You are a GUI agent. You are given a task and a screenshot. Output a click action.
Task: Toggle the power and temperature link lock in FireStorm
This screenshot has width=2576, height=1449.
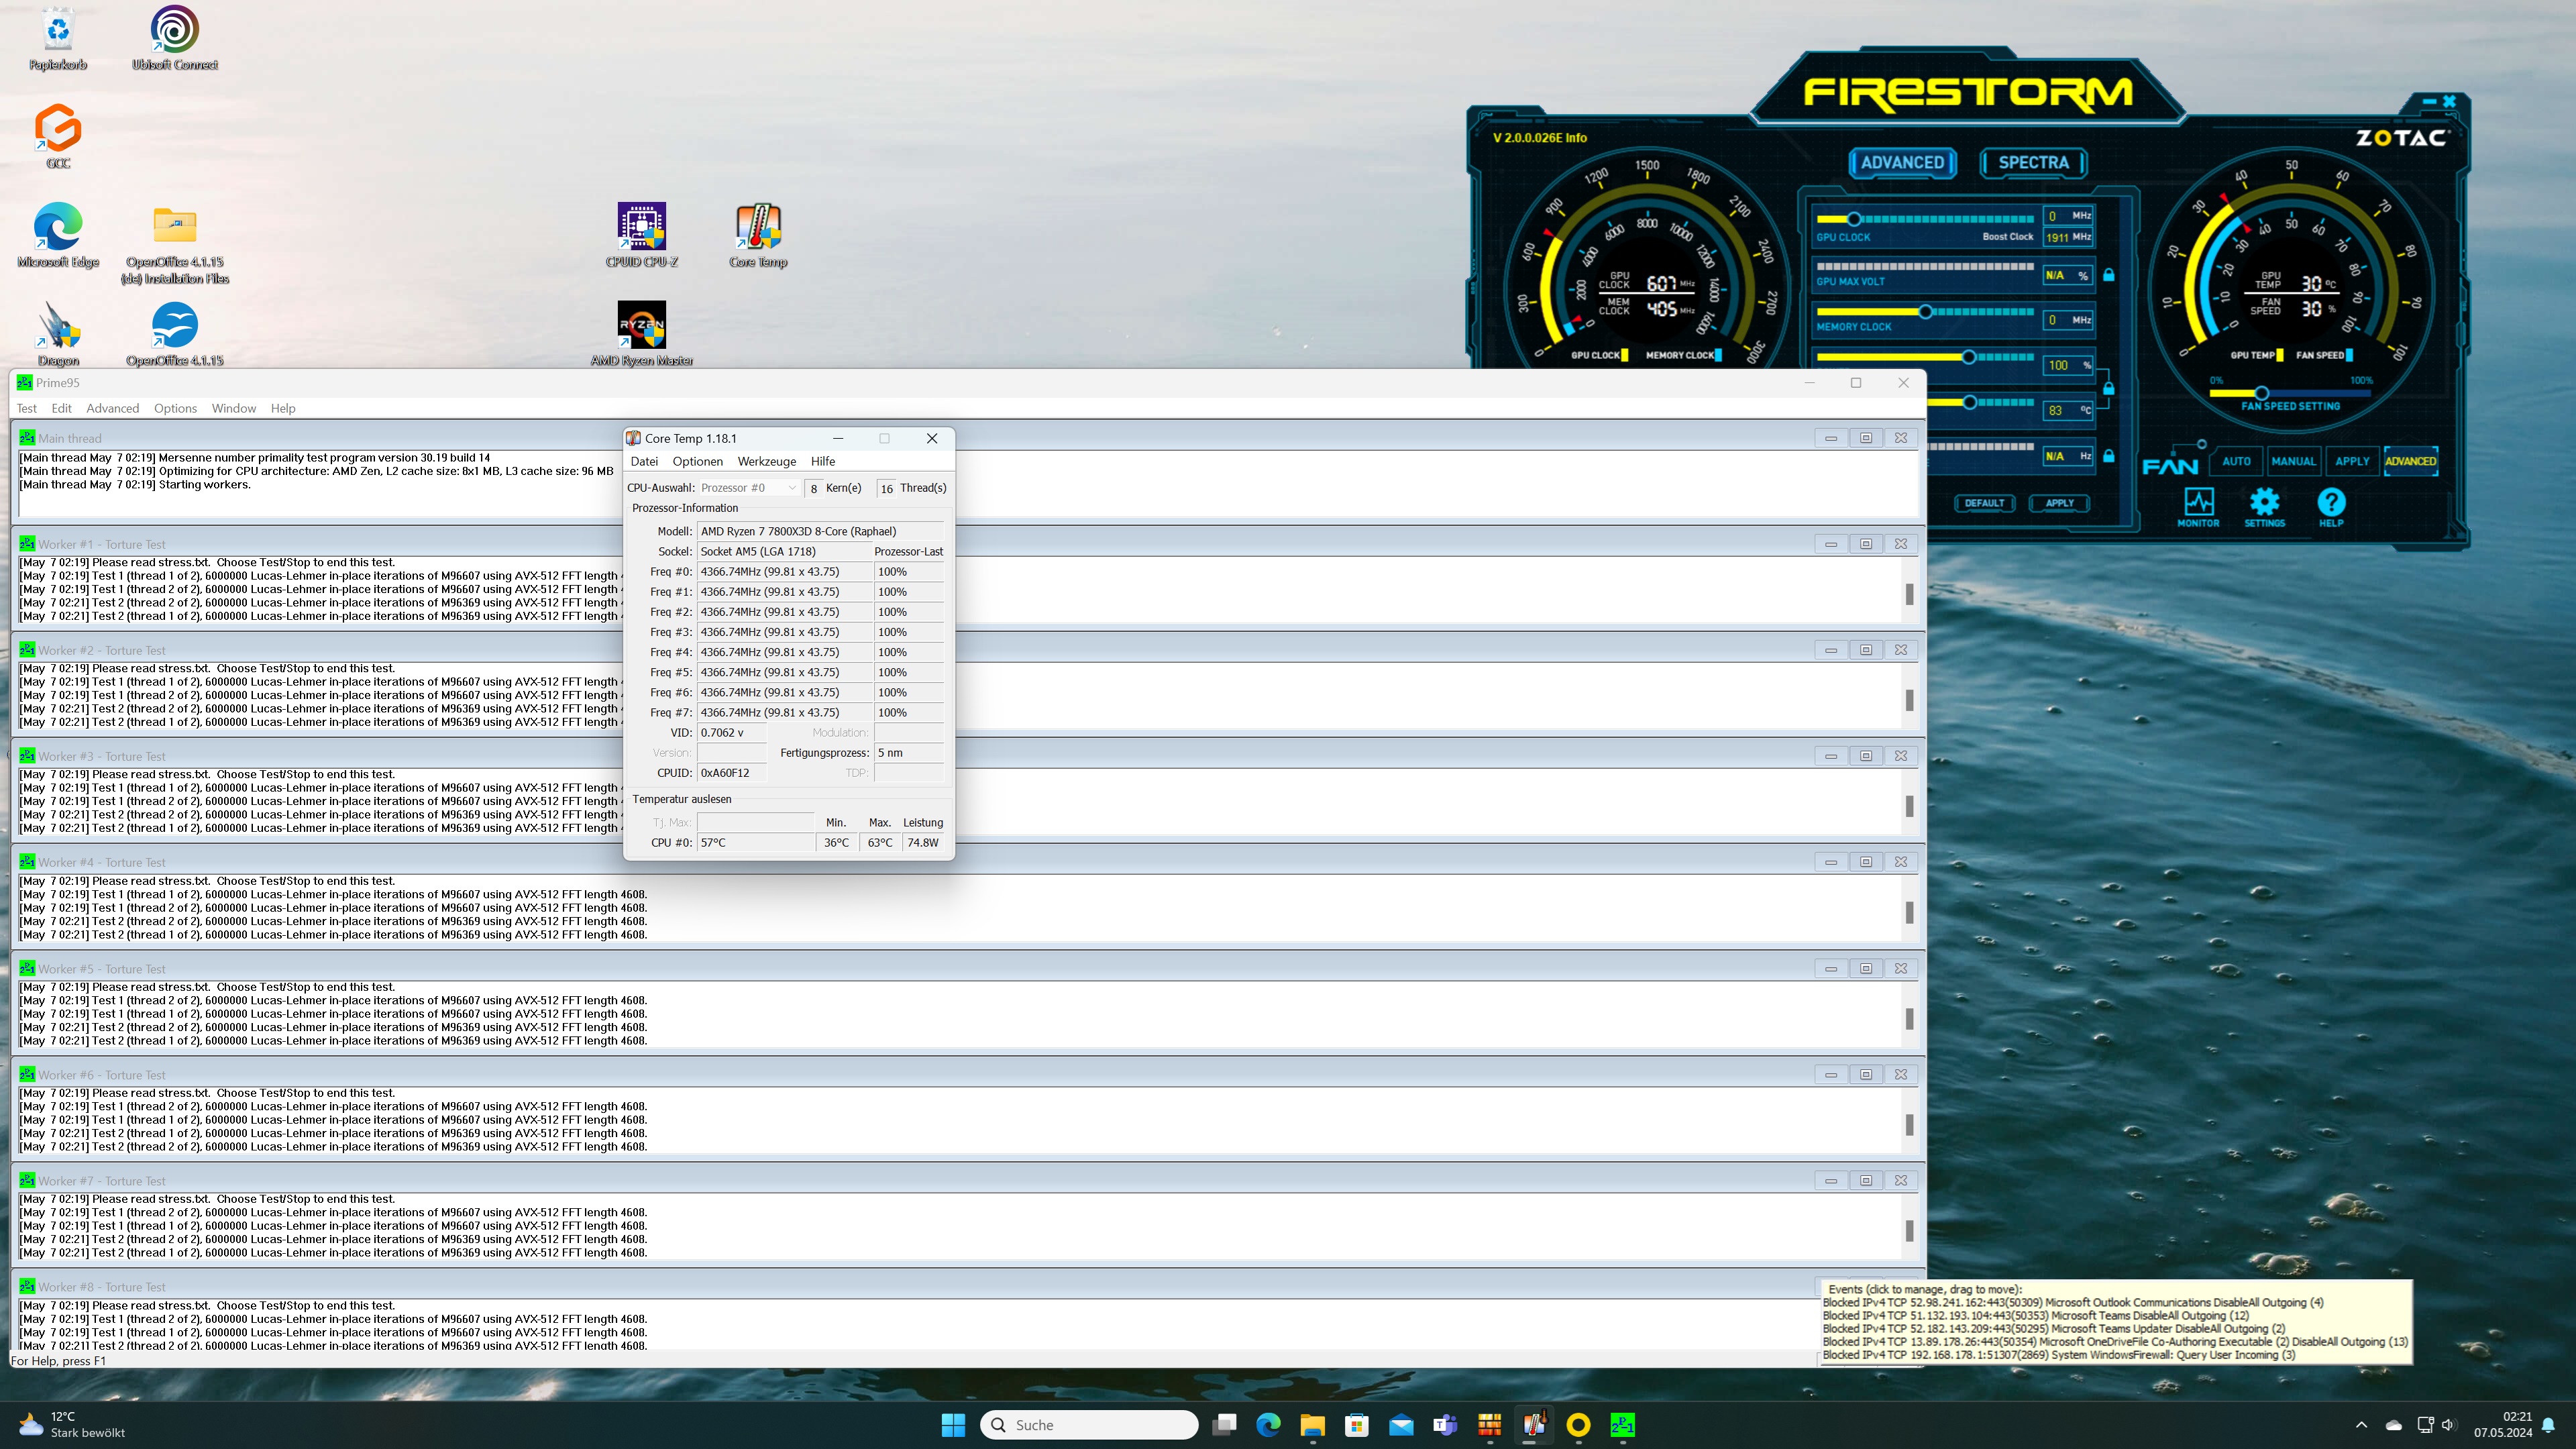pyautogui.click(x=2109, y=388)
